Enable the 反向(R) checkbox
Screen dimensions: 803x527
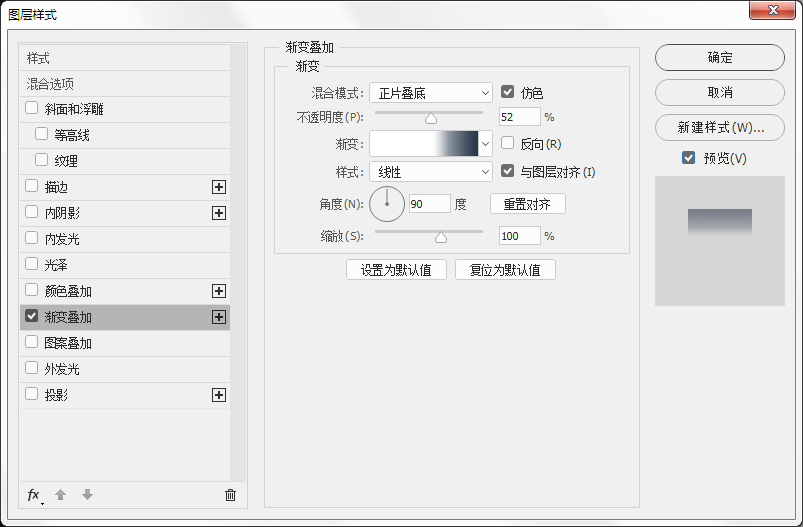click(x=508, y=143)
